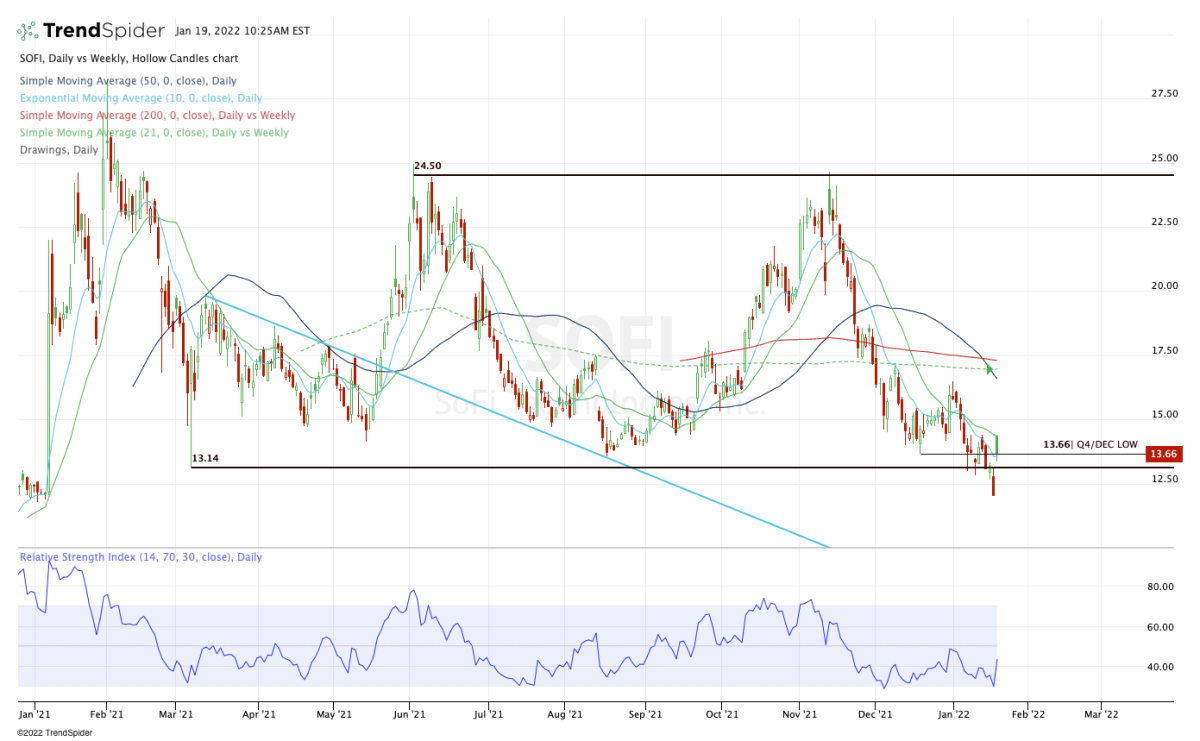Click the green arrow marker near 17.50

click(x=991, y=371)
